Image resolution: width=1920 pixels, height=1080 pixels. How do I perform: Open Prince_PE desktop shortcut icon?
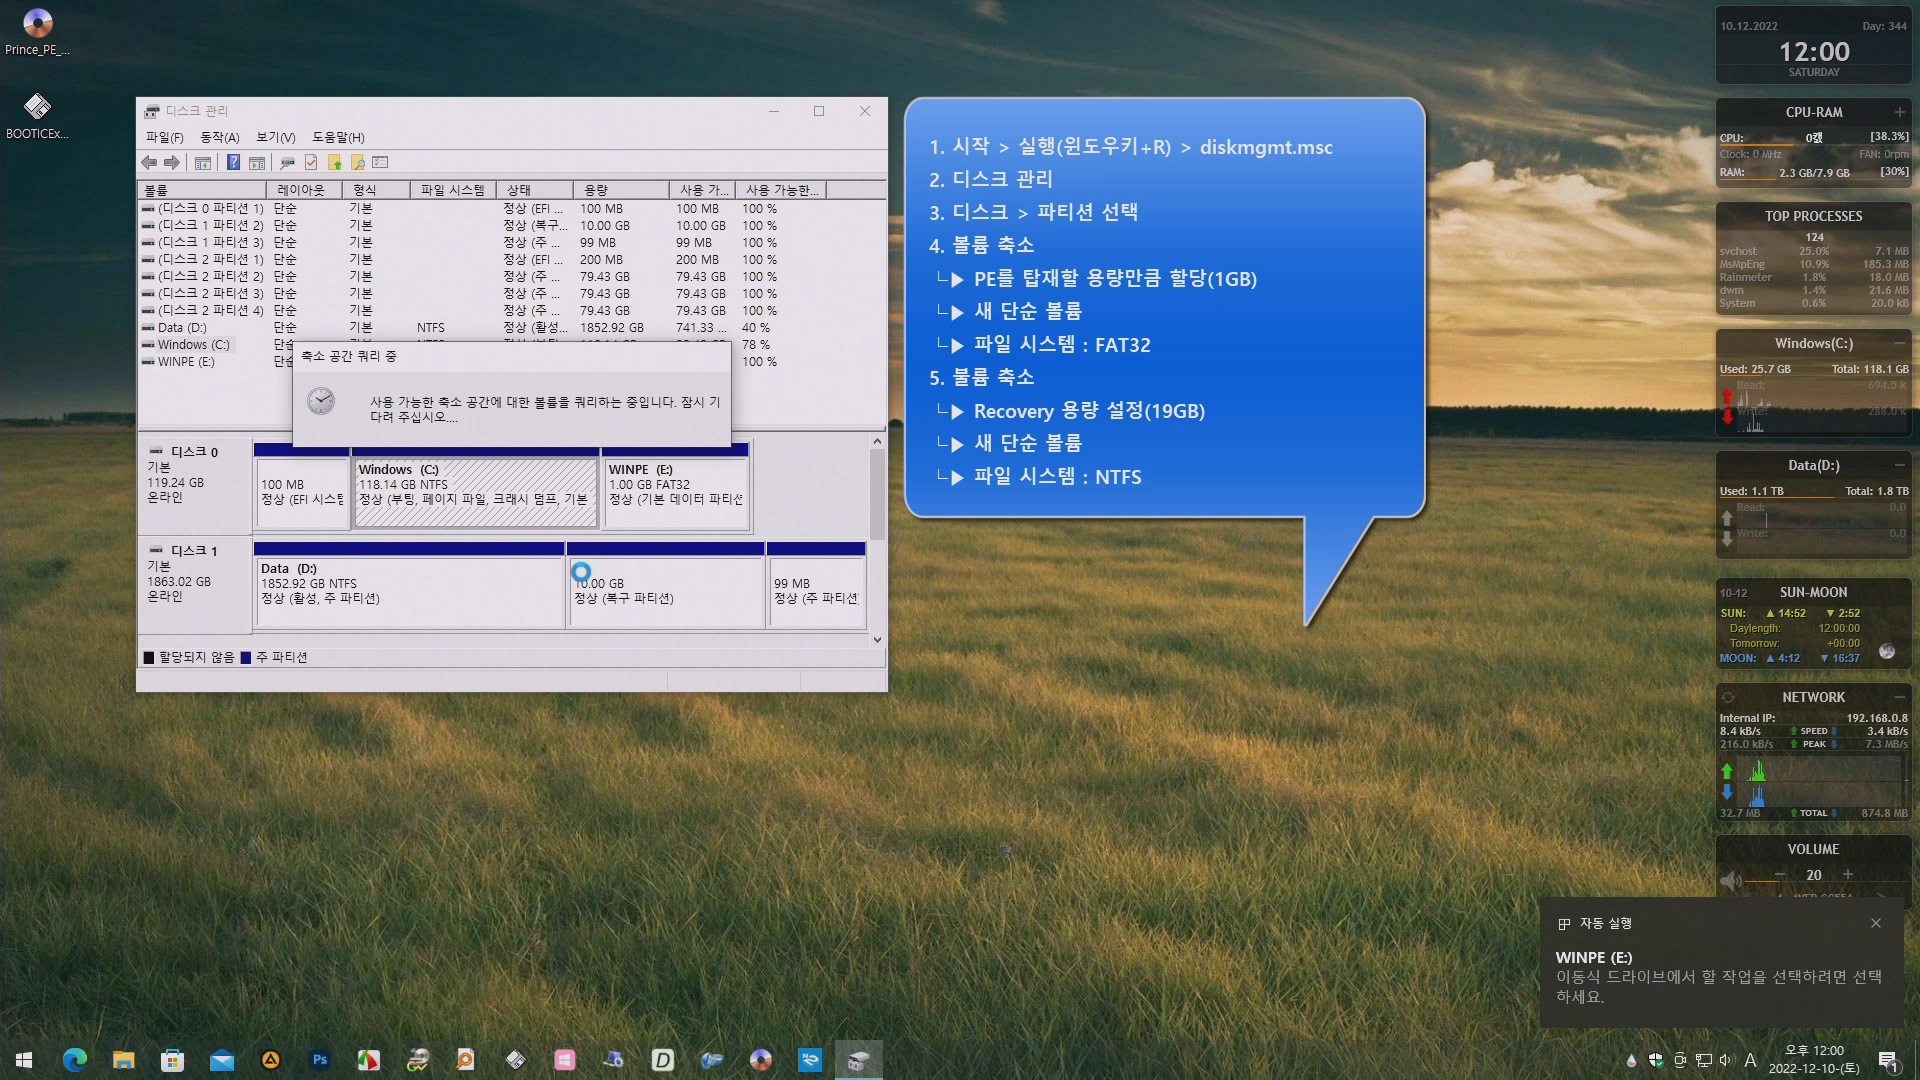point(37,32)
